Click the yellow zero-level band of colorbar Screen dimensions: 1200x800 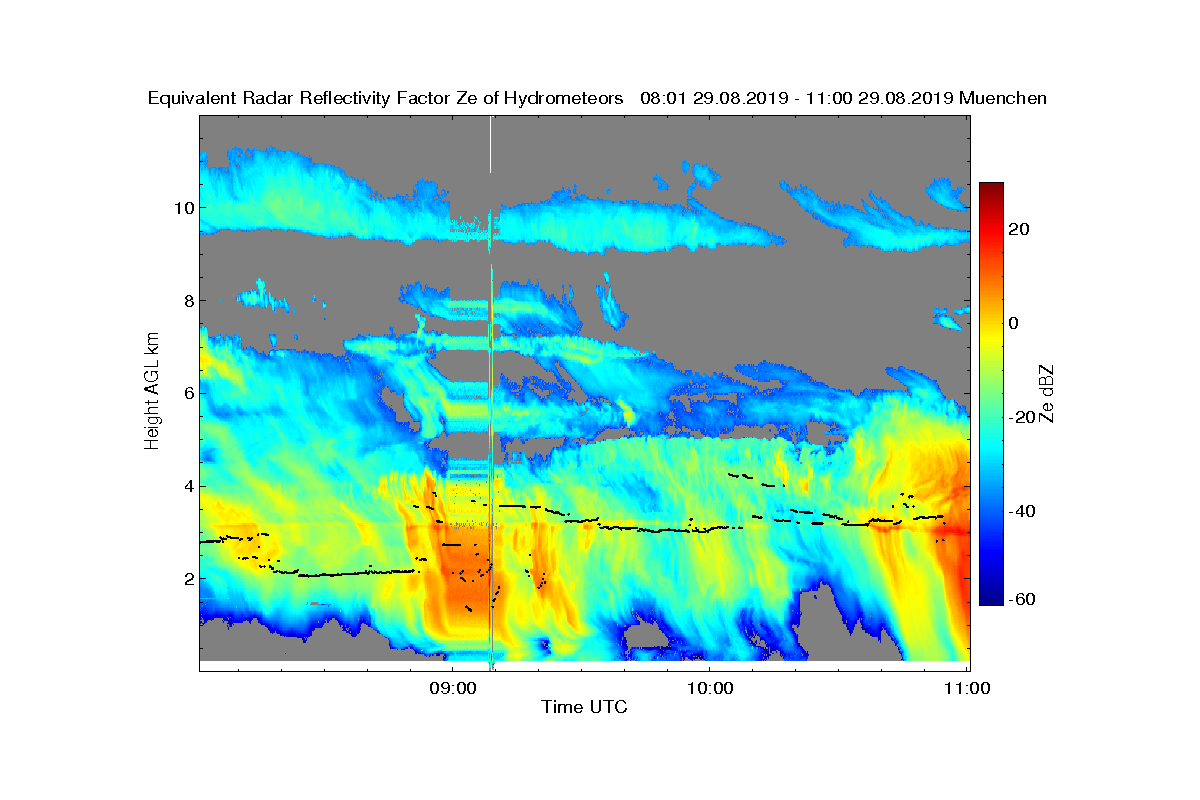pyautogui.click(x=991, y=323)
